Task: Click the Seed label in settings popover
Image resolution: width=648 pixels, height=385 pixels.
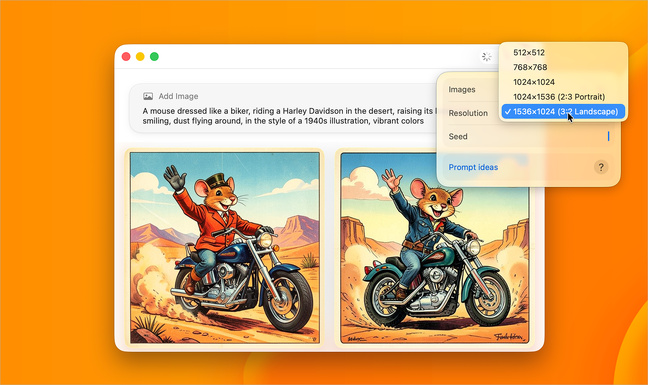Action: [x=458, y=136]
